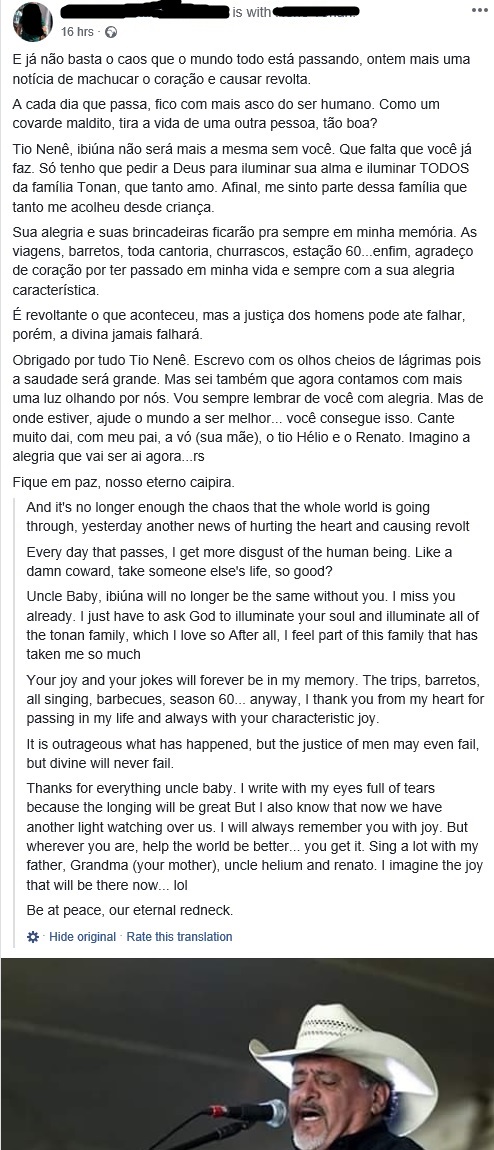Open translation settings gear icon
Screen dimensions: 494x1150
point(32,937)
